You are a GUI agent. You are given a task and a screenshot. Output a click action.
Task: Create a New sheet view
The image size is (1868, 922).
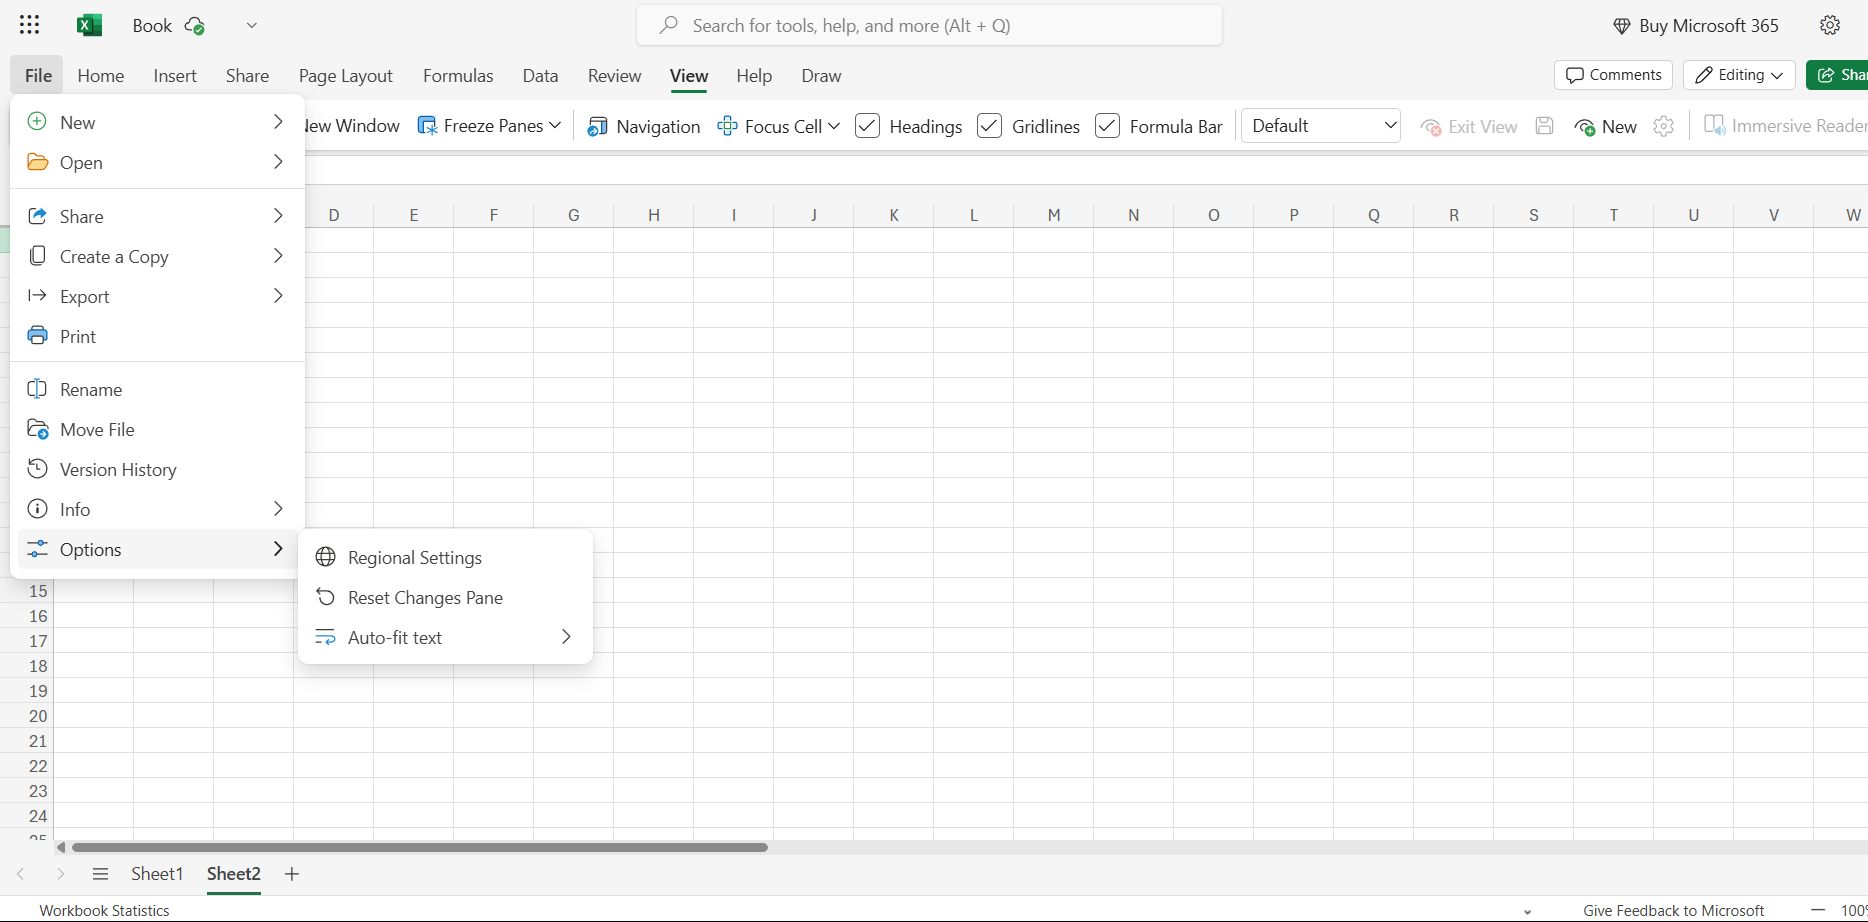click(1605, 126)
